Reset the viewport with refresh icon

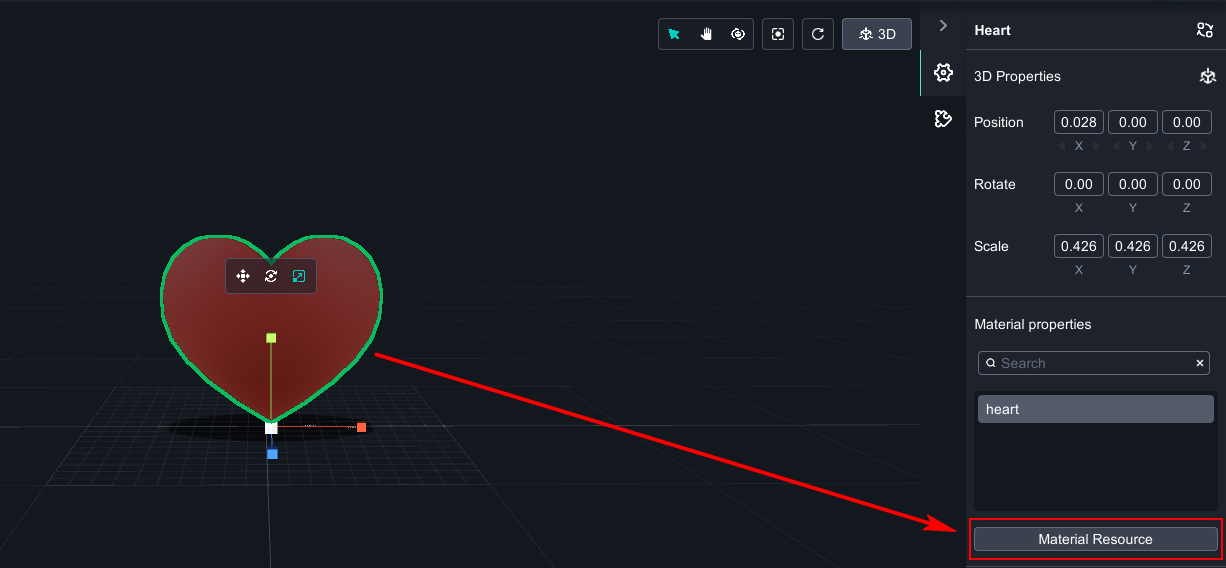point(818,34)
